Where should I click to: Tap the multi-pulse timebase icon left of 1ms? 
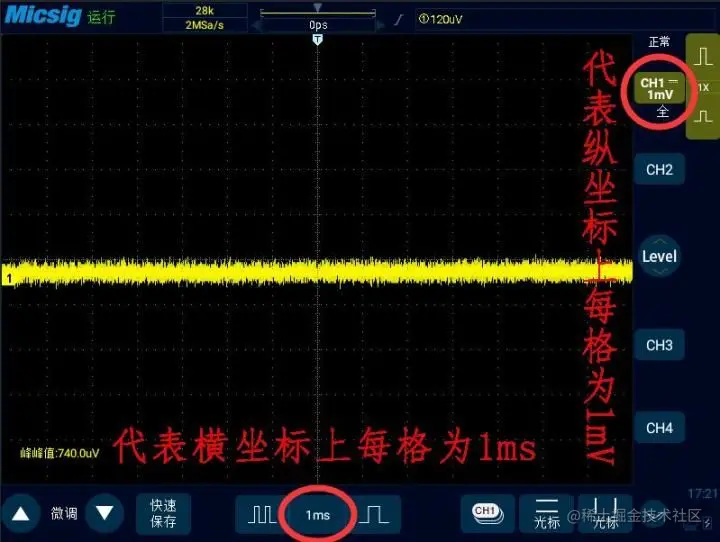(x=262, y=514)
